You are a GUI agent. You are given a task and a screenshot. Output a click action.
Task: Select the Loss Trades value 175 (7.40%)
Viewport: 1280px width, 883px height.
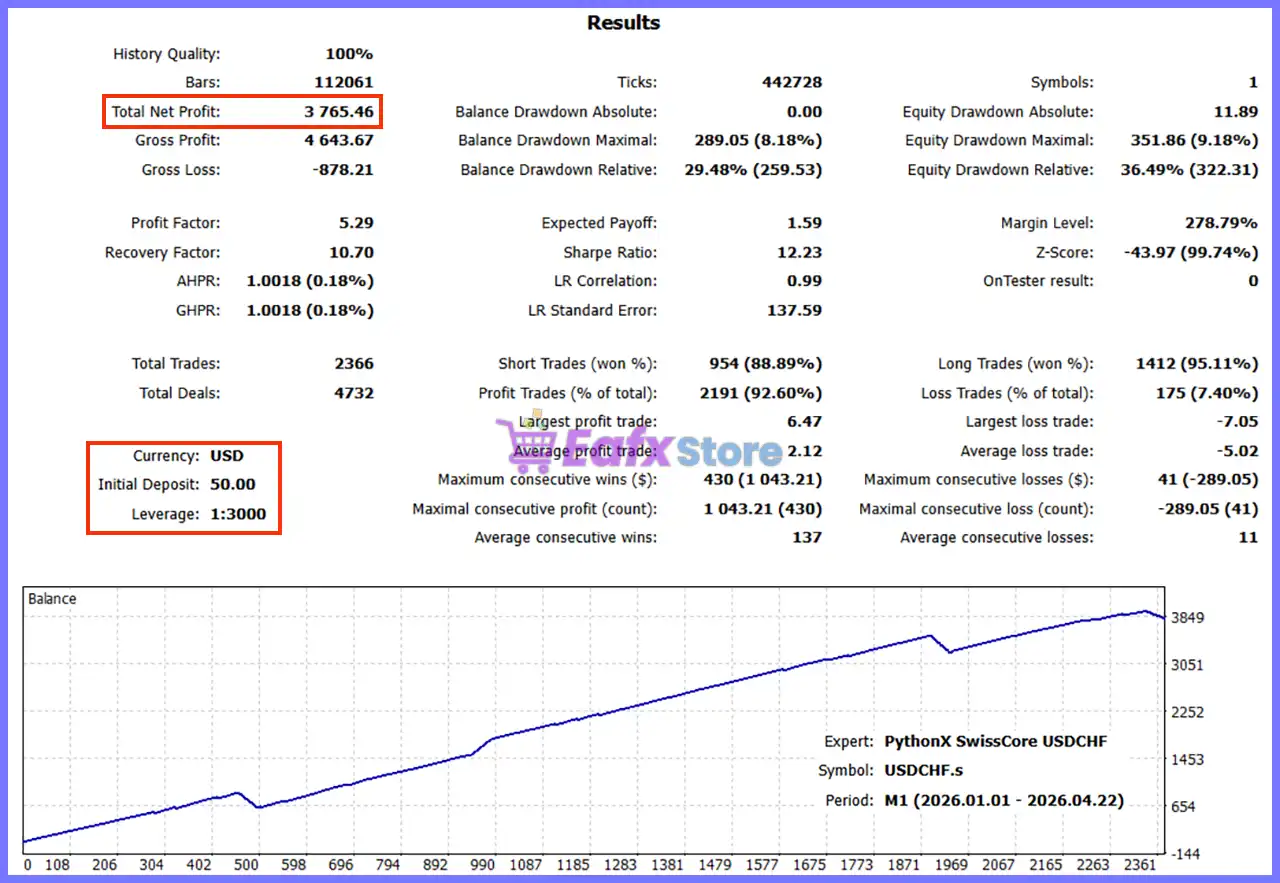pos(1207,393)
